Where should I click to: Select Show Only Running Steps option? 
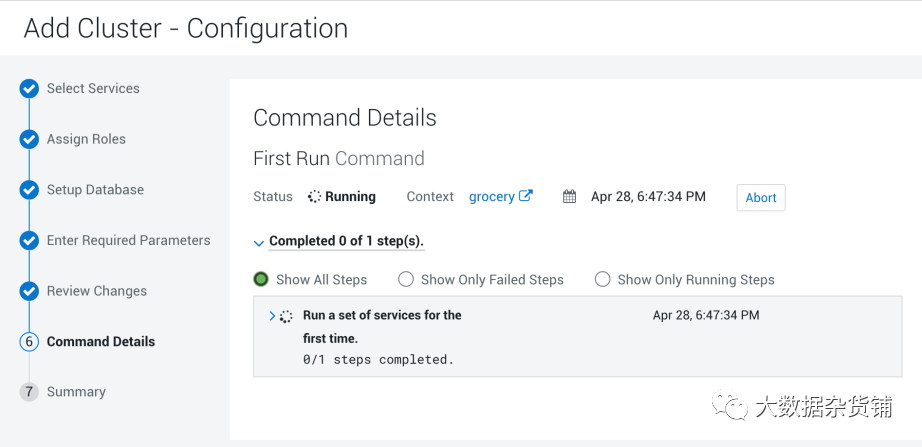coord(602,279)
